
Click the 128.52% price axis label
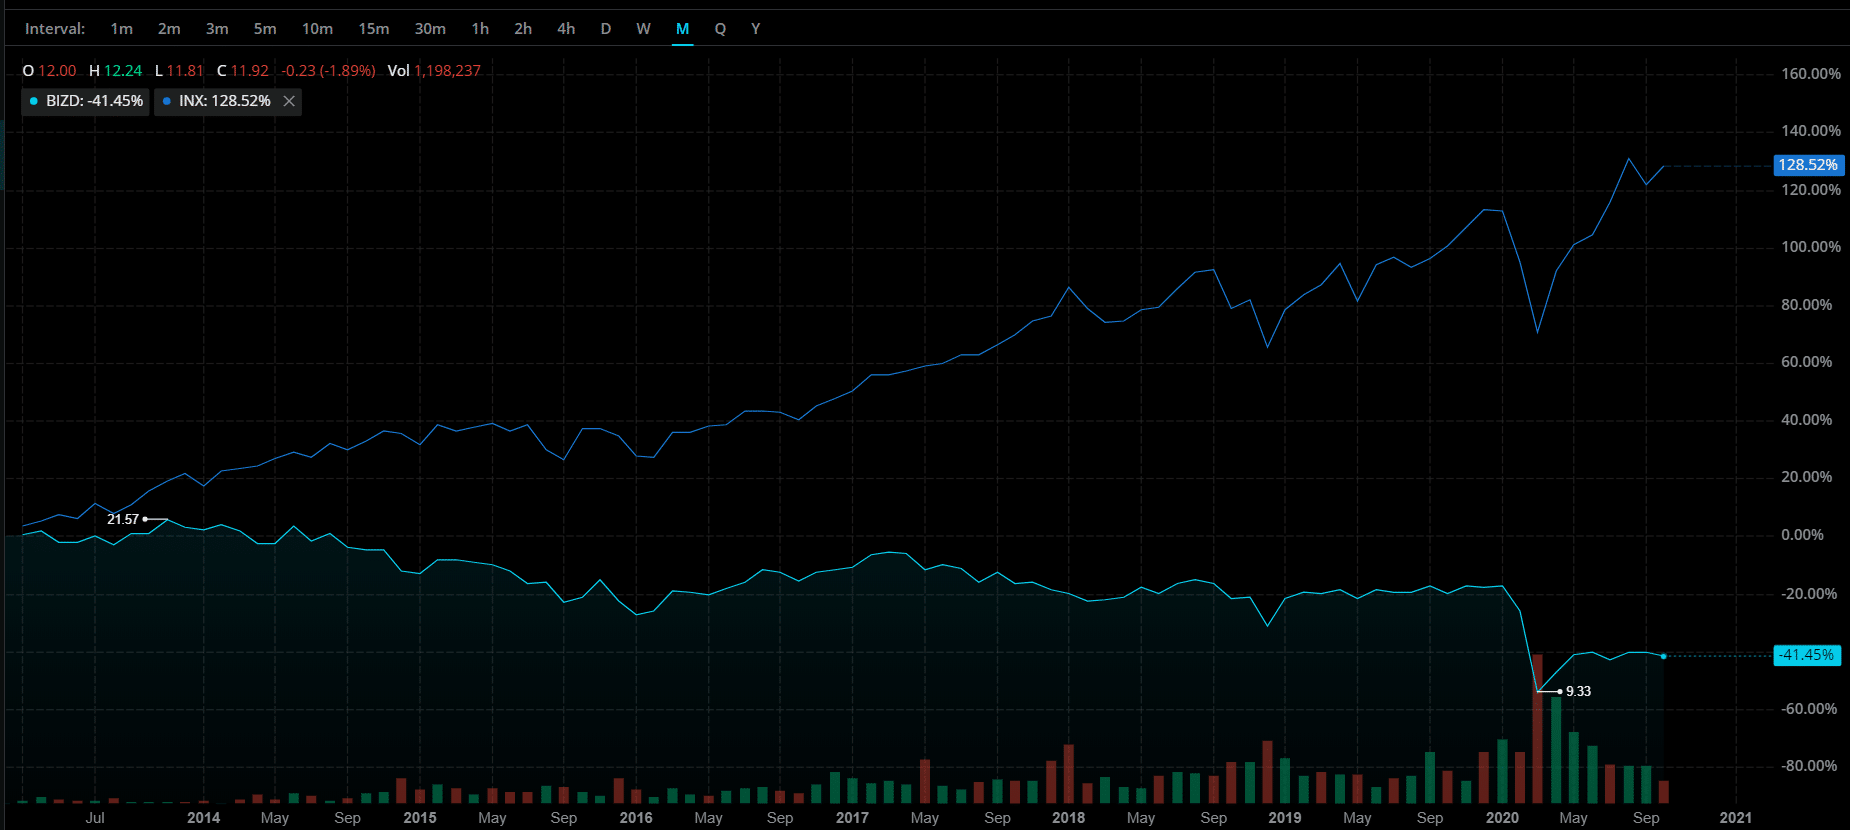[x=1808, y=165]
